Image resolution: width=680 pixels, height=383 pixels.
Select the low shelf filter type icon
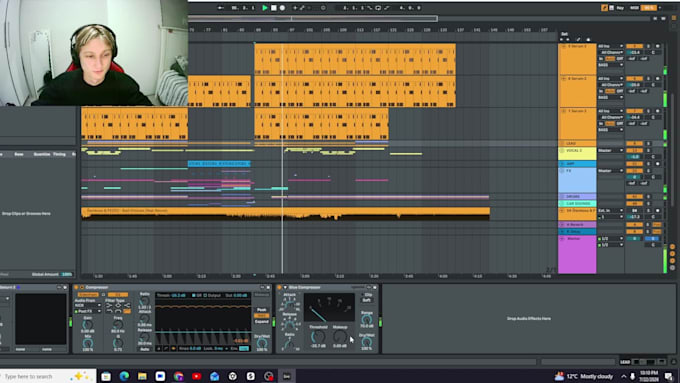pyautogui.click(x=109, y=305)
